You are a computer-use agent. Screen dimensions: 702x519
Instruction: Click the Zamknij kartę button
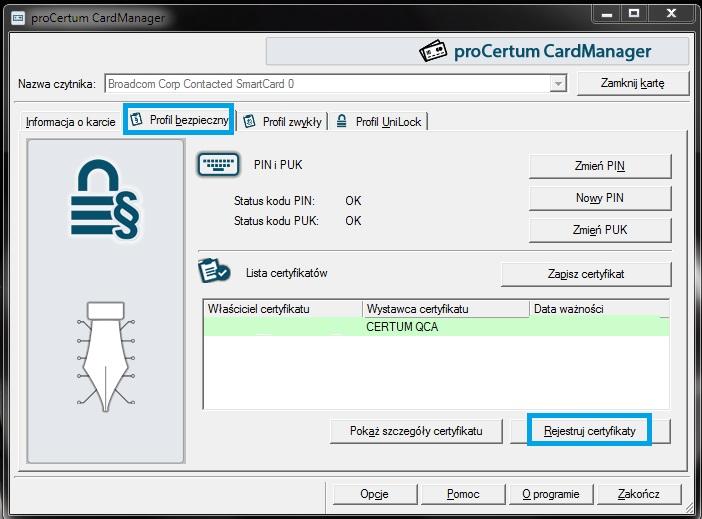point(633,83)
